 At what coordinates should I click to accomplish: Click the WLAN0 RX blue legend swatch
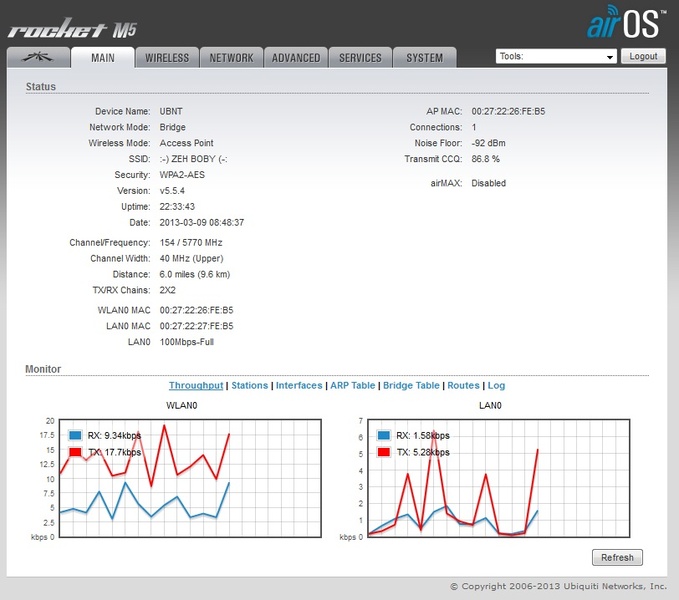[75, 435]
